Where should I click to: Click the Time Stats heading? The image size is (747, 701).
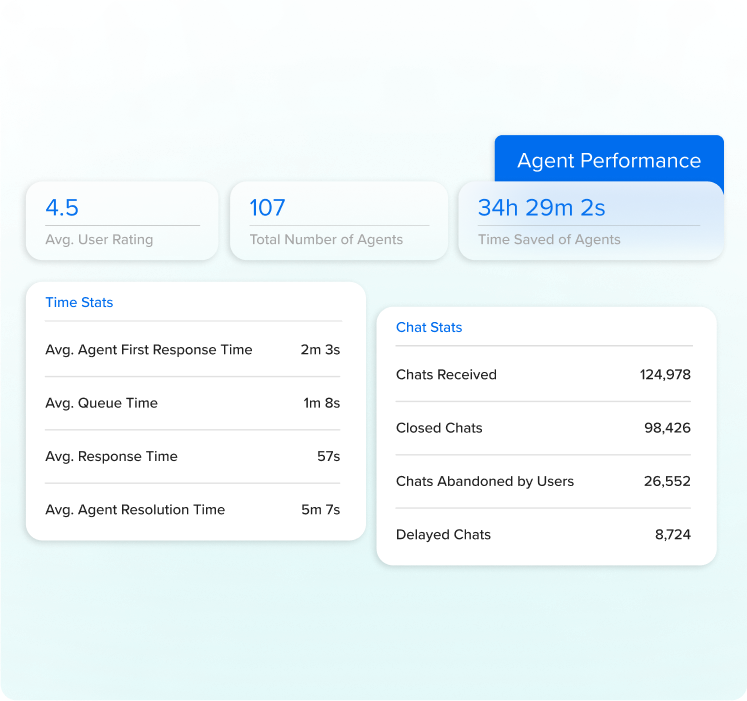click(x=79, y=302)
